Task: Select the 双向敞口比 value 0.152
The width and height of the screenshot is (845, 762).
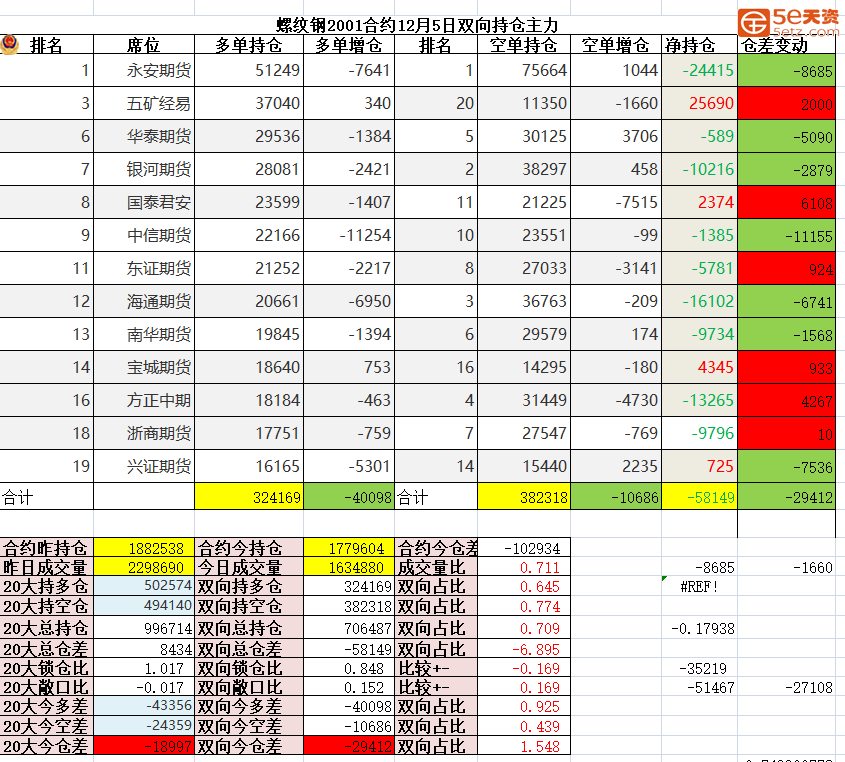Action: click(x=349, y=687)
